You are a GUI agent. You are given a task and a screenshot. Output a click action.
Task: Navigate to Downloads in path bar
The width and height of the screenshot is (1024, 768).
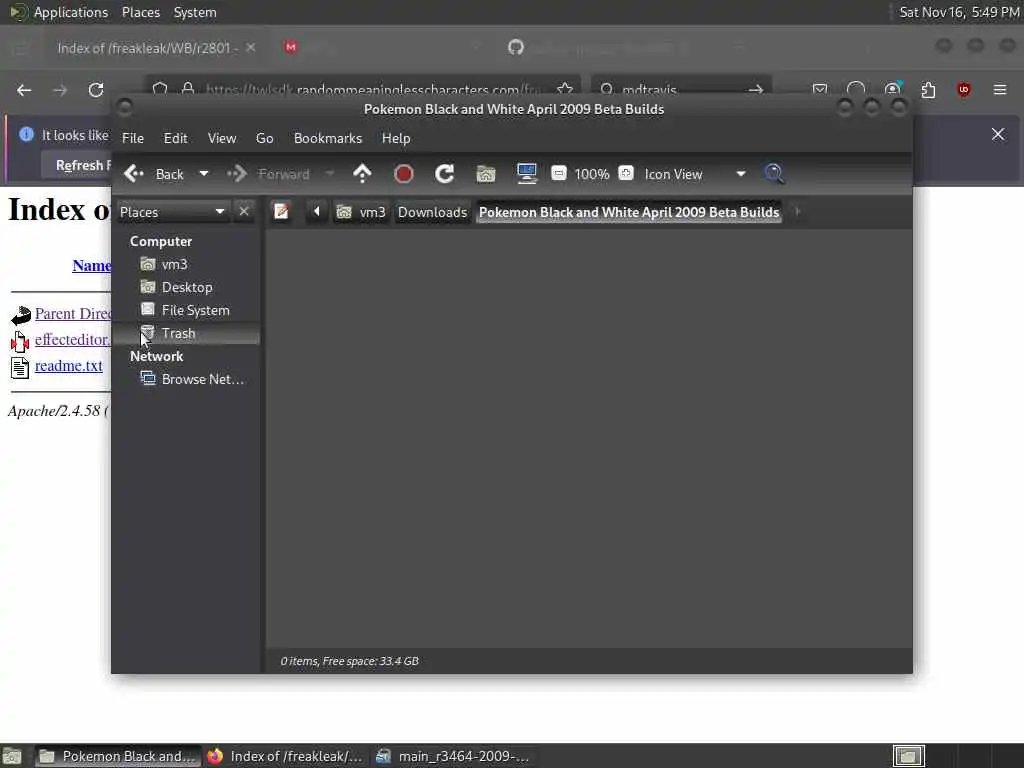[432, 212]
